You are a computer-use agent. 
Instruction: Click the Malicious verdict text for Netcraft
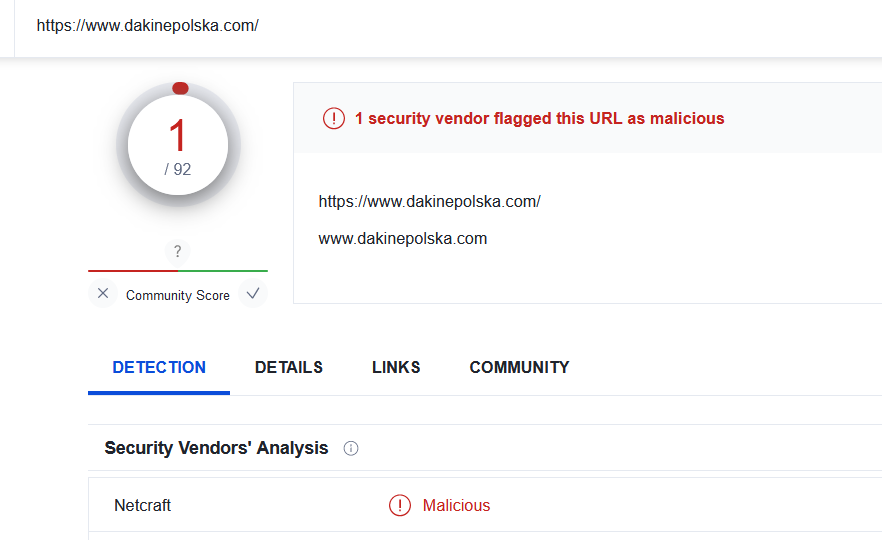456,505
